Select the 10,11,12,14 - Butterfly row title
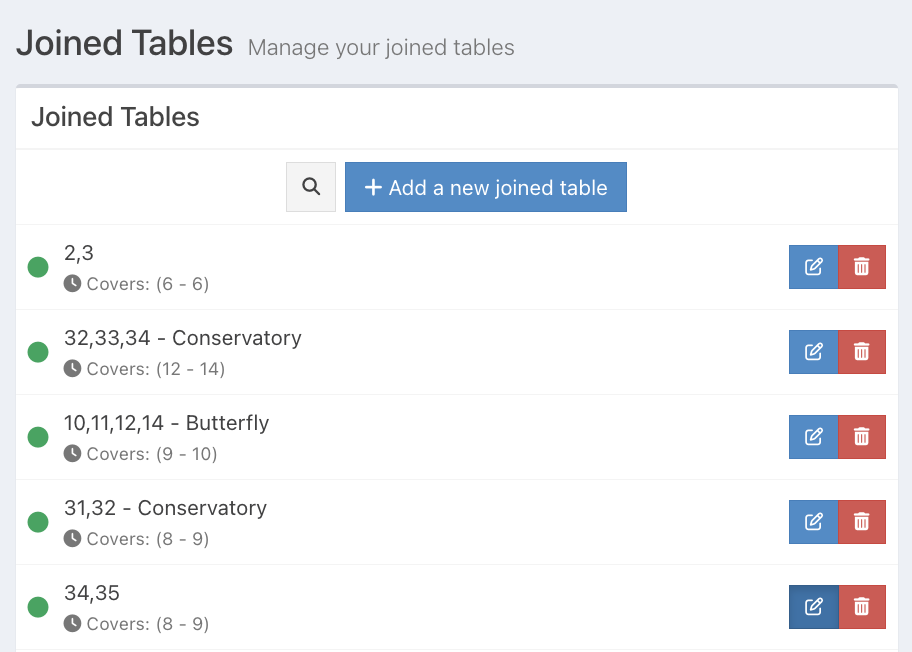Viewport: 912px width, 652px height. pos(166,423)
